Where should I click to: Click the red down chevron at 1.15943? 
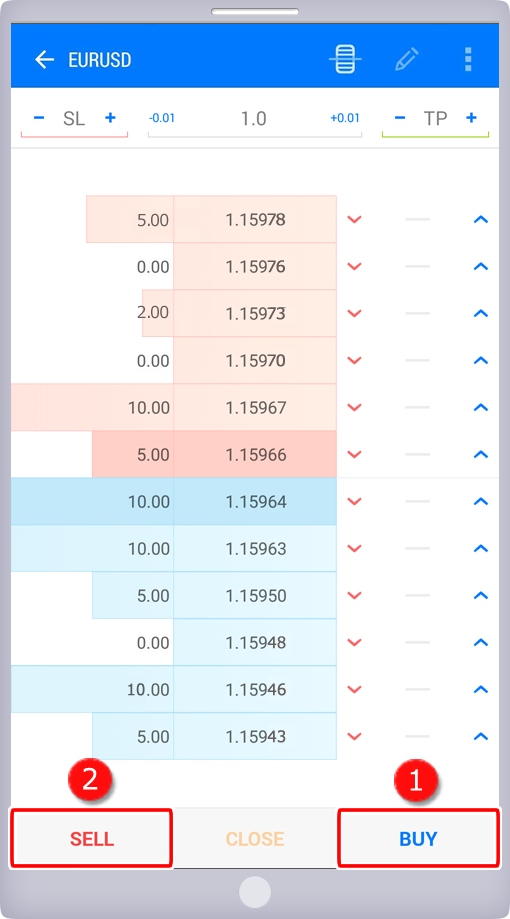[x=355, y=736]
